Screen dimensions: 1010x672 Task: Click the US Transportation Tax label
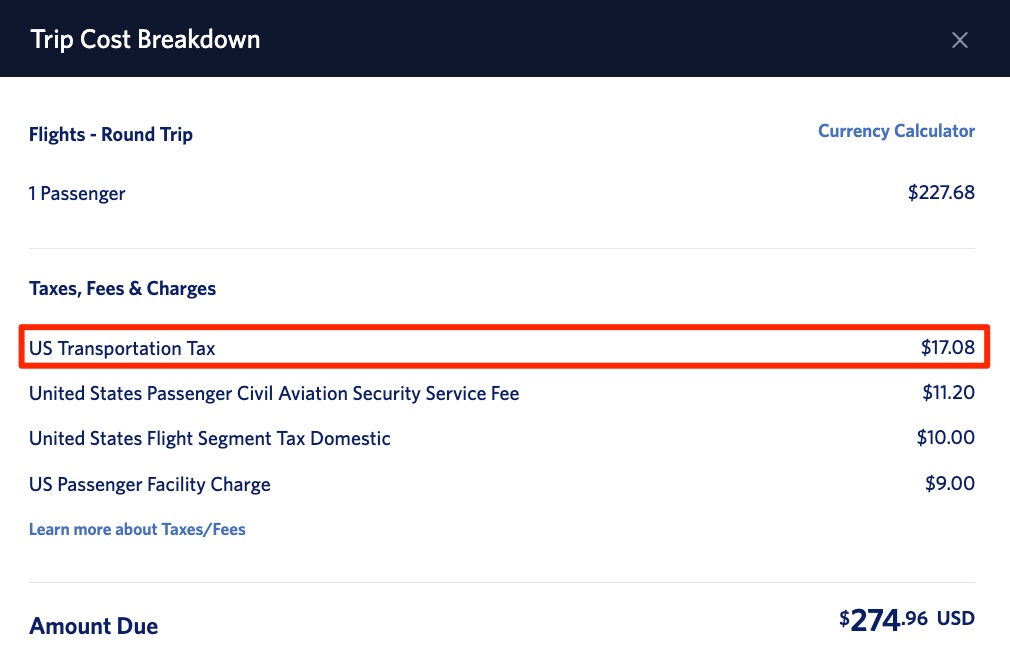point(122,348)
